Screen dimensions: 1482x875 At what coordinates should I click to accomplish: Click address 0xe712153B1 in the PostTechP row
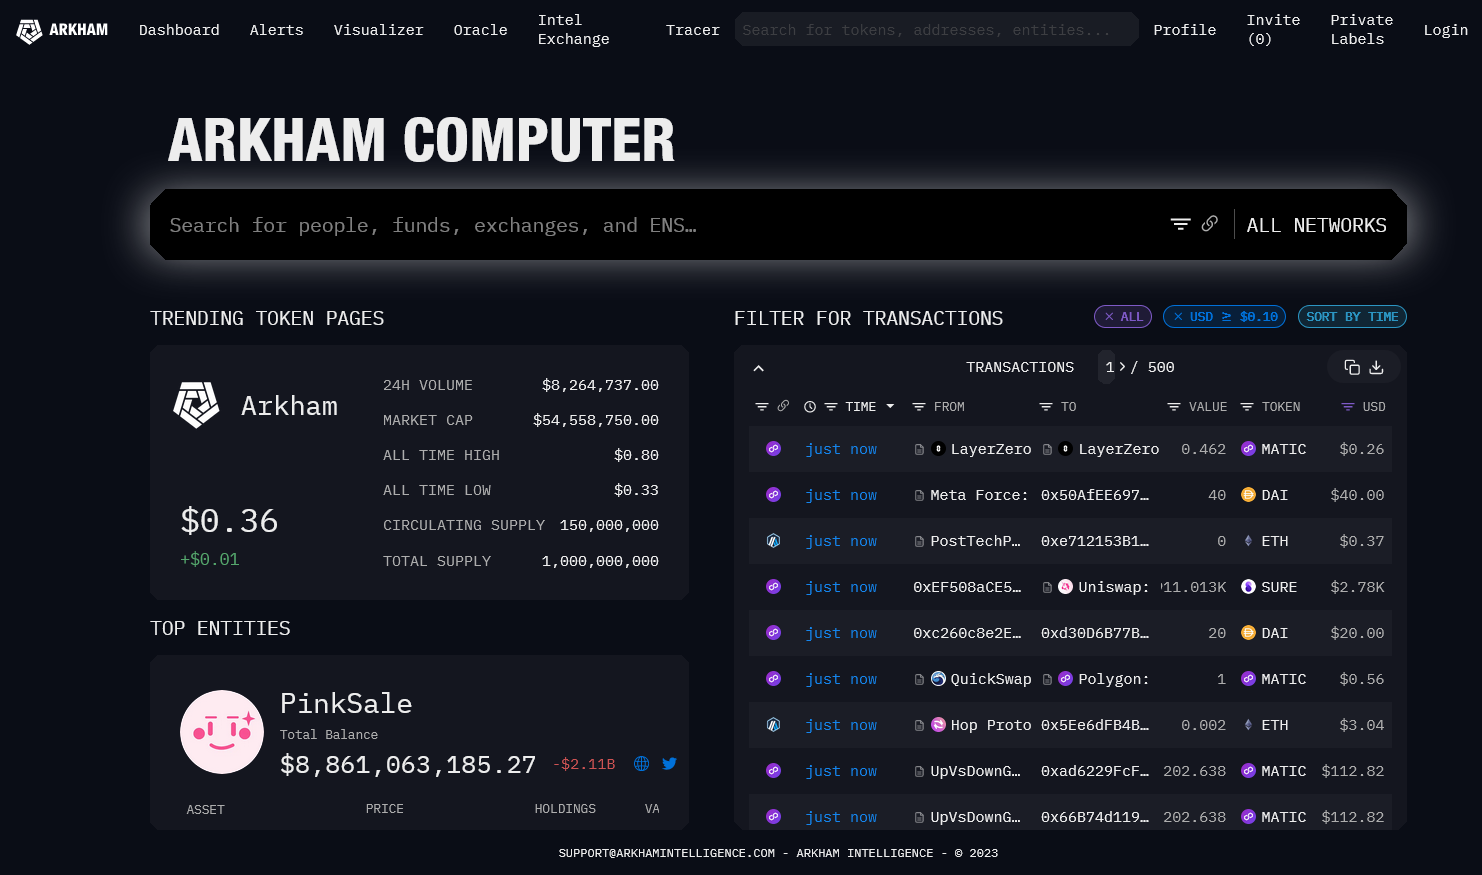1095,541
